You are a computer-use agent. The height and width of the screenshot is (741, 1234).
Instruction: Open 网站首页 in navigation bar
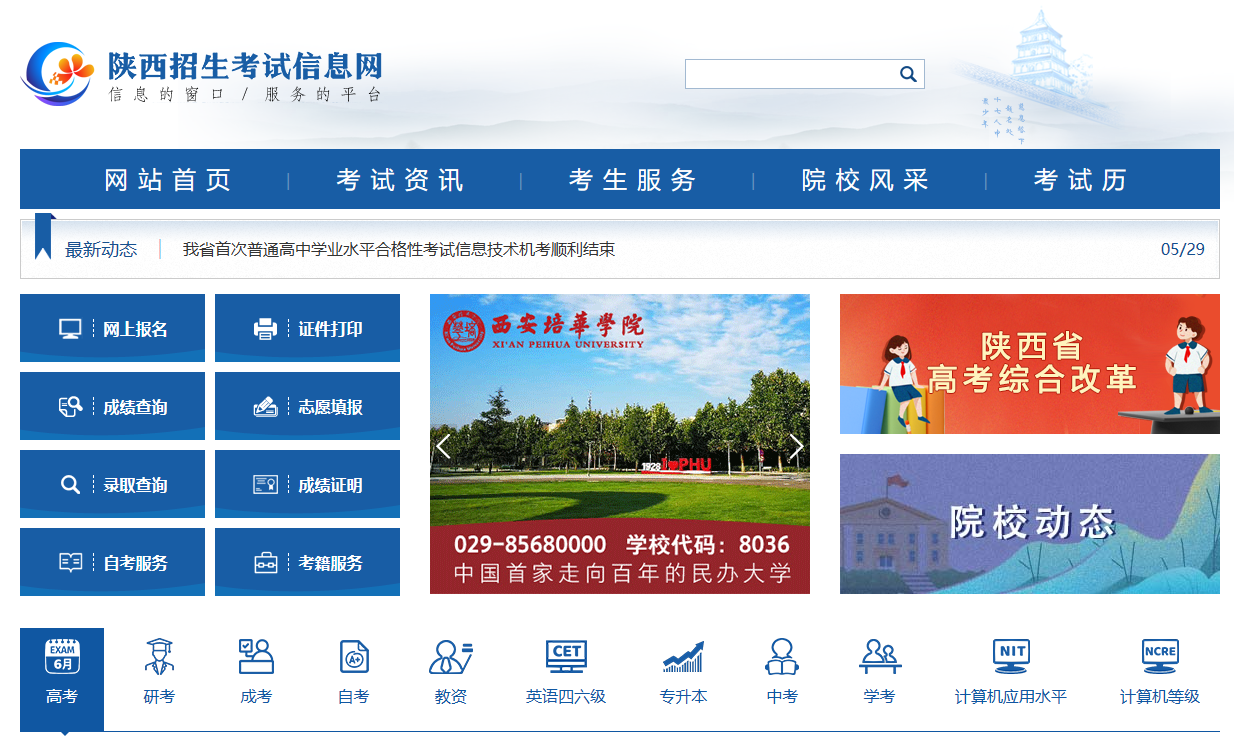pos(168,180)
